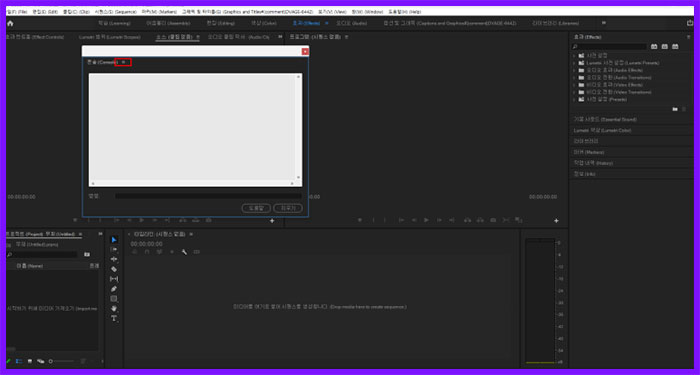Switch to Color workspace
700x375 pixels.
(x=264, y=23)
